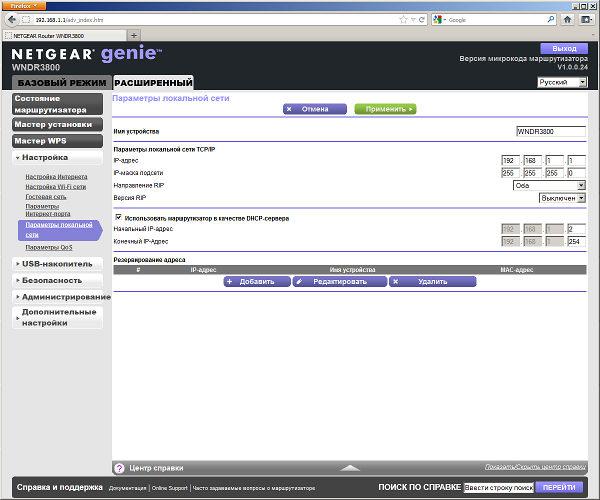
Task: Bookmark the page with the star icon
Action: [x=403, y=20]
